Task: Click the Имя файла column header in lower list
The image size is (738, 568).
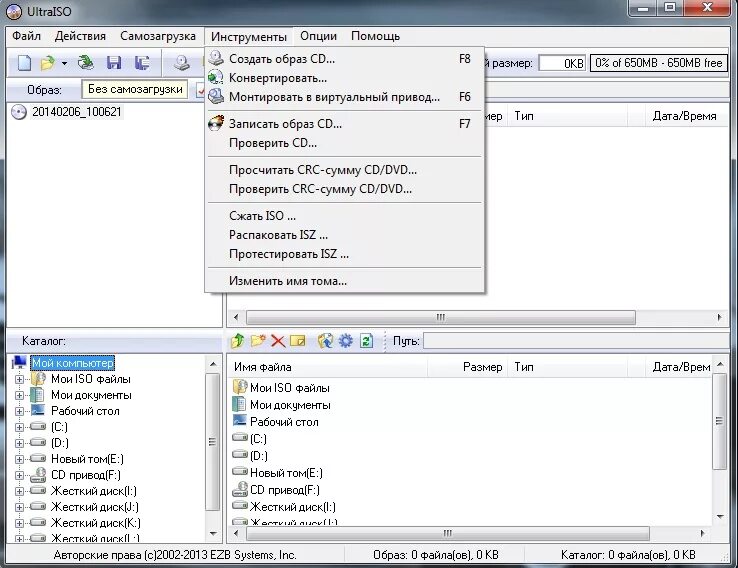Action: [x=329, y=367]
